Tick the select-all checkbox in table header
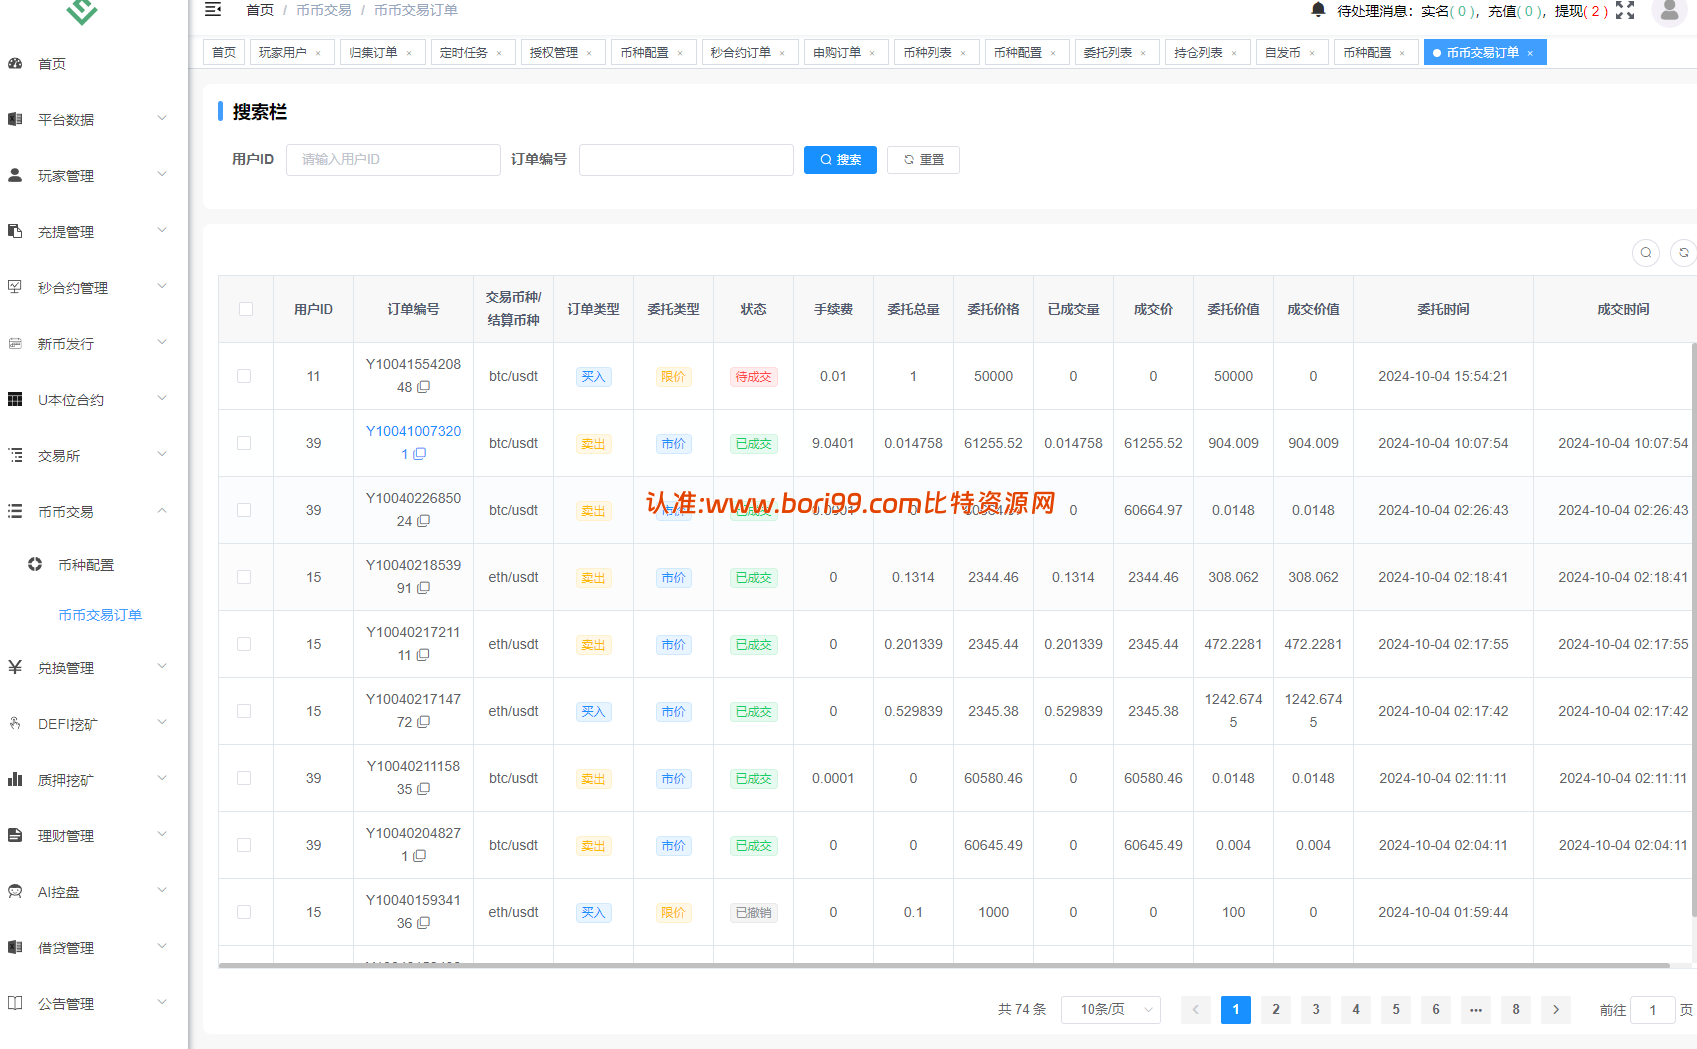 pos(246,309)
